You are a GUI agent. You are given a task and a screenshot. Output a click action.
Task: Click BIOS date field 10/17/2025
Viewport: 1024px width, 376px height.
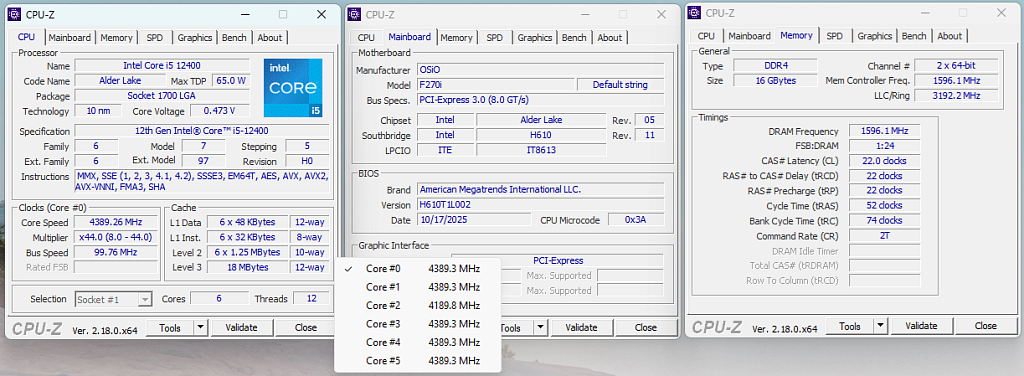[x=475, y=220]
